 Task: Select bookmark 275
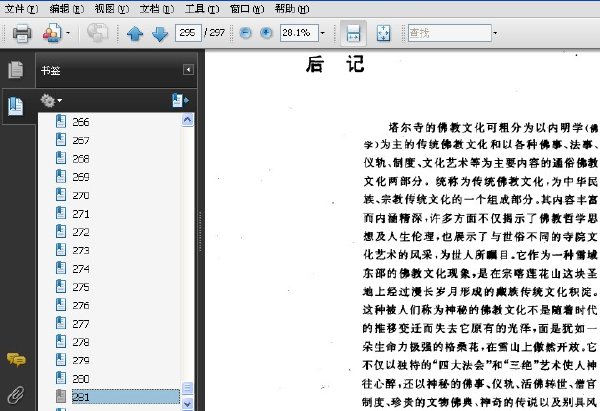(x=81, y=287)
